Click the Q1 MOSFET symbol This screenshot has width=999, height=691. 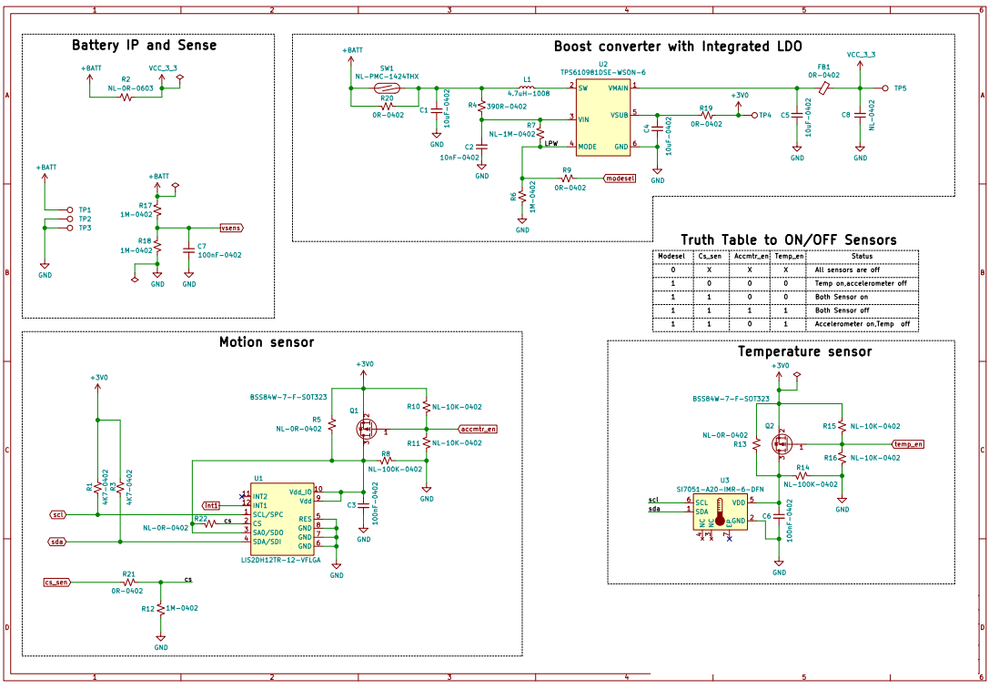366,429
